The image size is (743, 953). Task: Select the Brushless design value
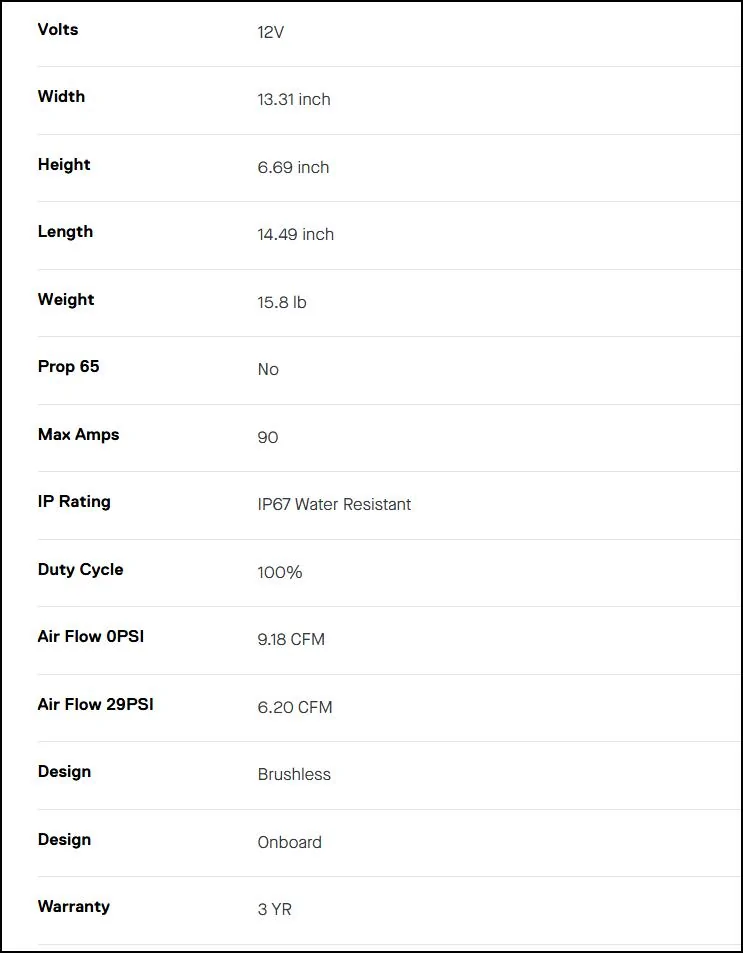click(x=294, y=774)
